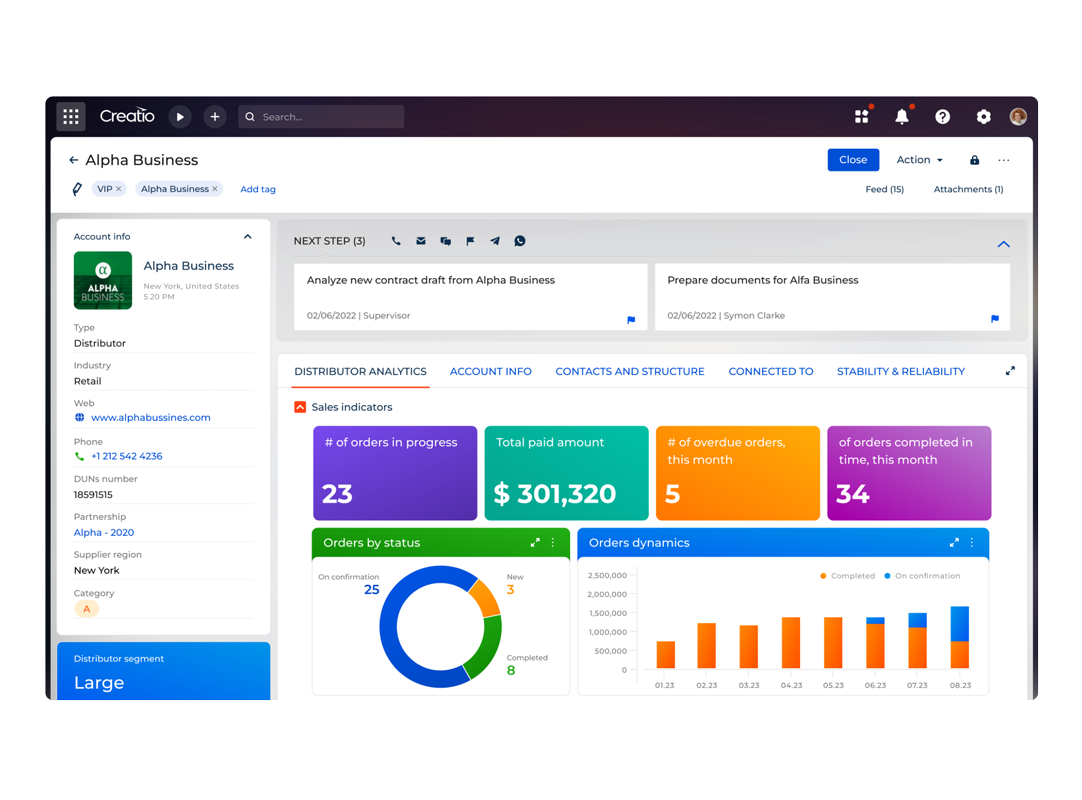1082x800 pixels.
Task: Open the Stability & Reliability tab
Action: pyautogui.click(x=900, y=371)
